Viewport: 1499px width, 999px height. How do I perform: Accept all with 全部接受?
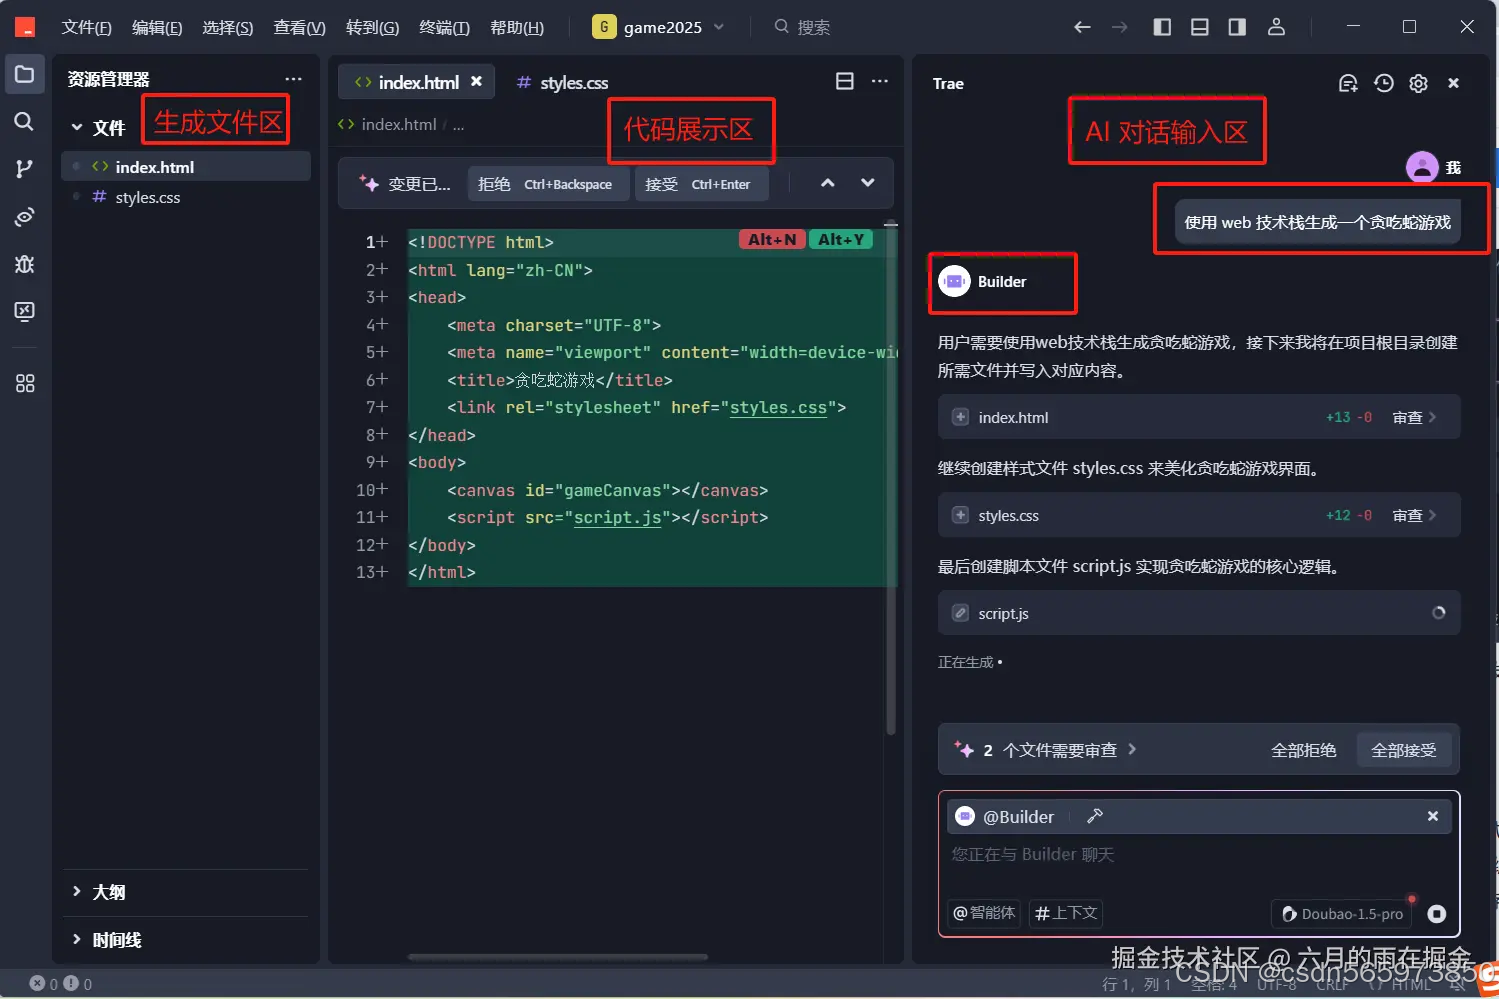point(1403,750)
